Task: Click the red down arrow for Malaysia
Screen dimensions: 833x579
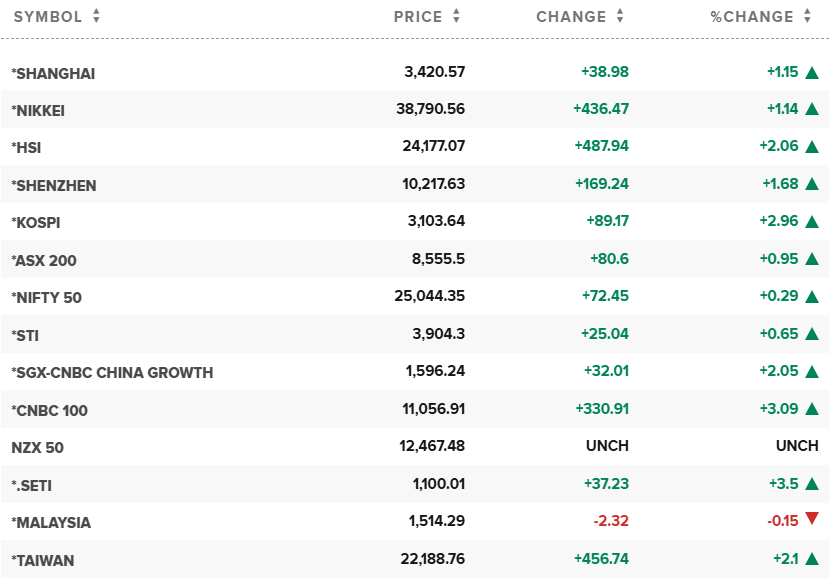Action: (811, 518)
